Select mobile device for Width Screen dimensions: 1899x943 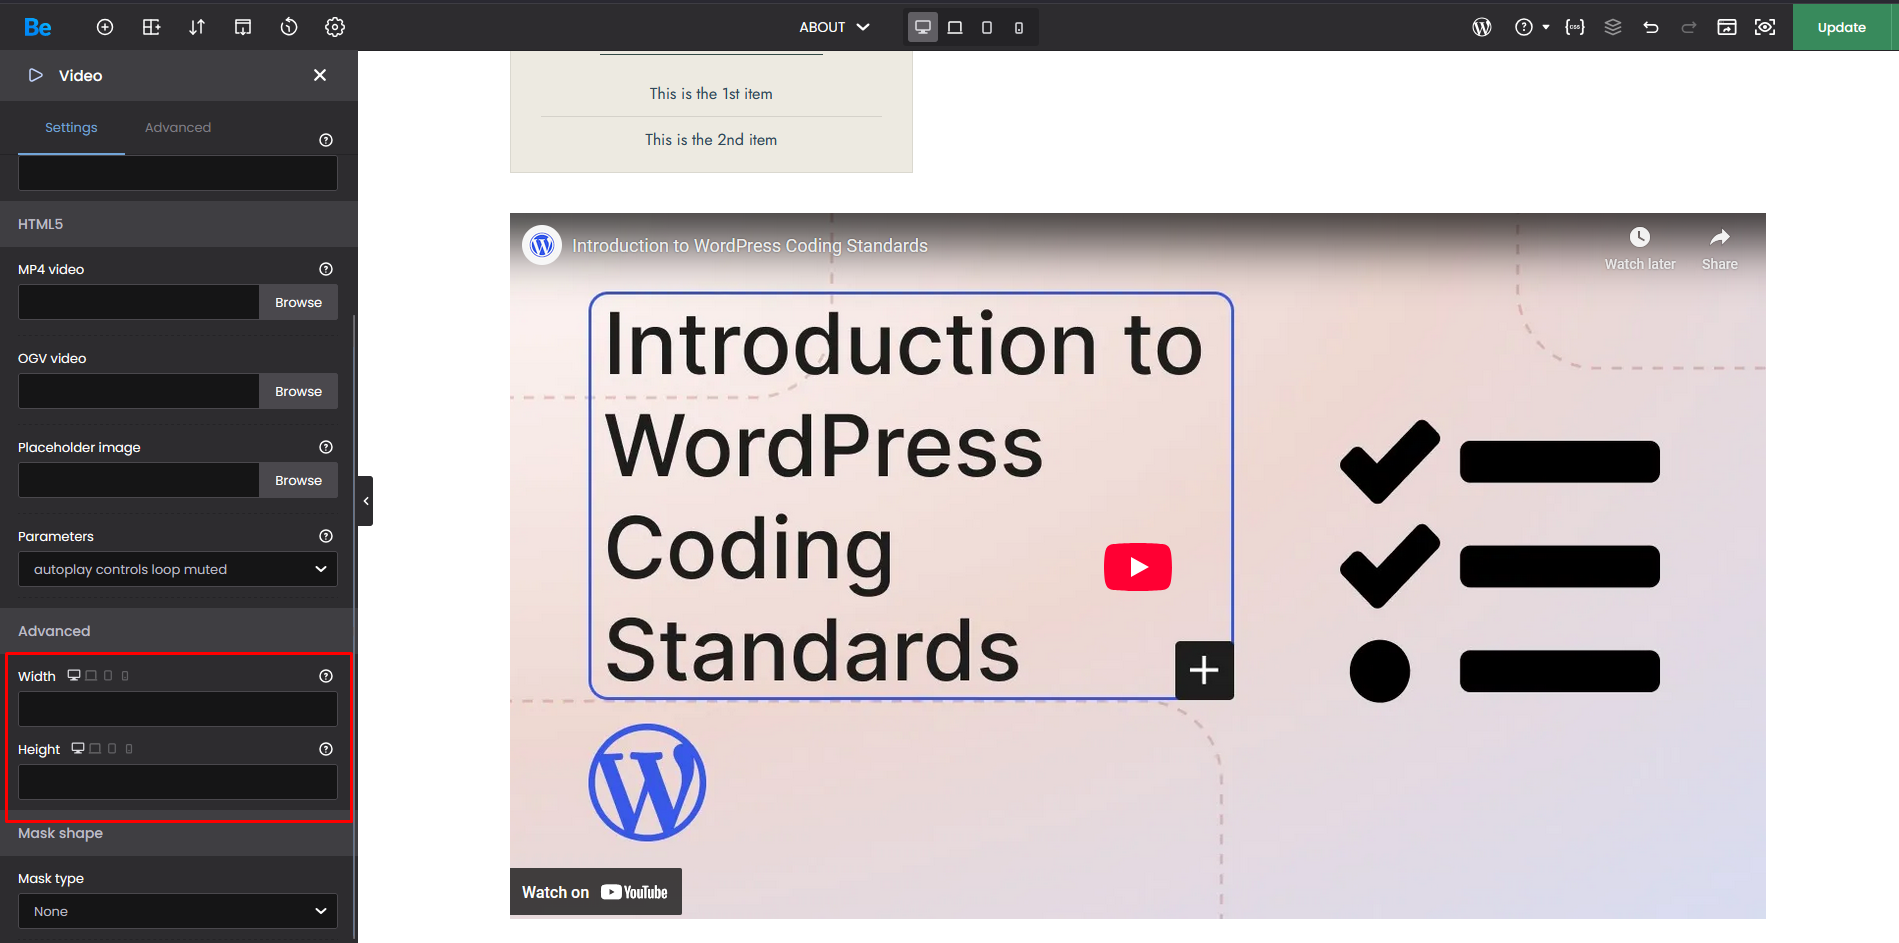click(125, 675)
